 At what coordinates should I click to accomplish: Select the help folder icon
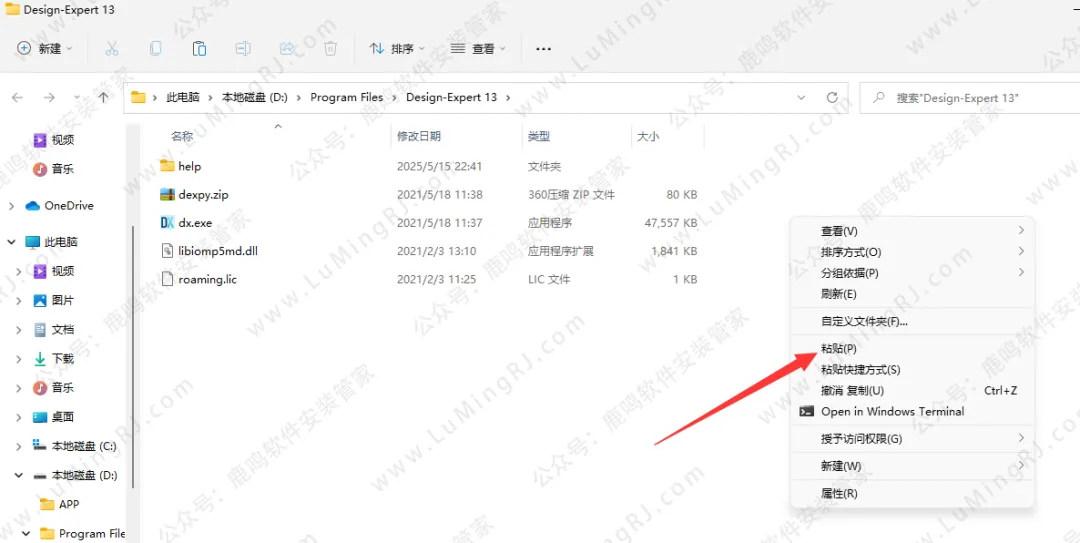(x=167, y=166)
